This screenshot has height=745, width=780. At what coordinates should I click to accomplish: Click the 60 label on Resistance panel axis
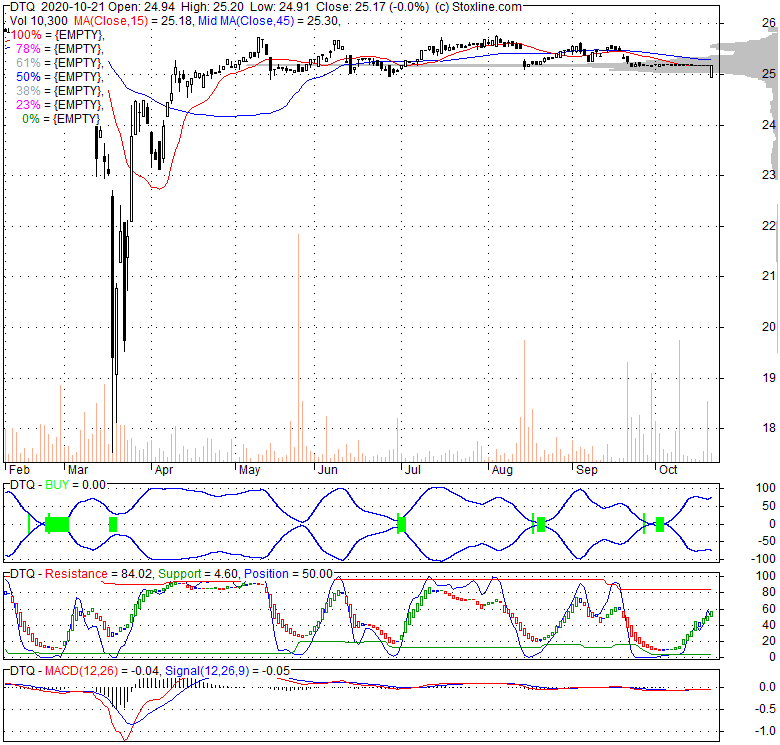[x=769, y=609]
